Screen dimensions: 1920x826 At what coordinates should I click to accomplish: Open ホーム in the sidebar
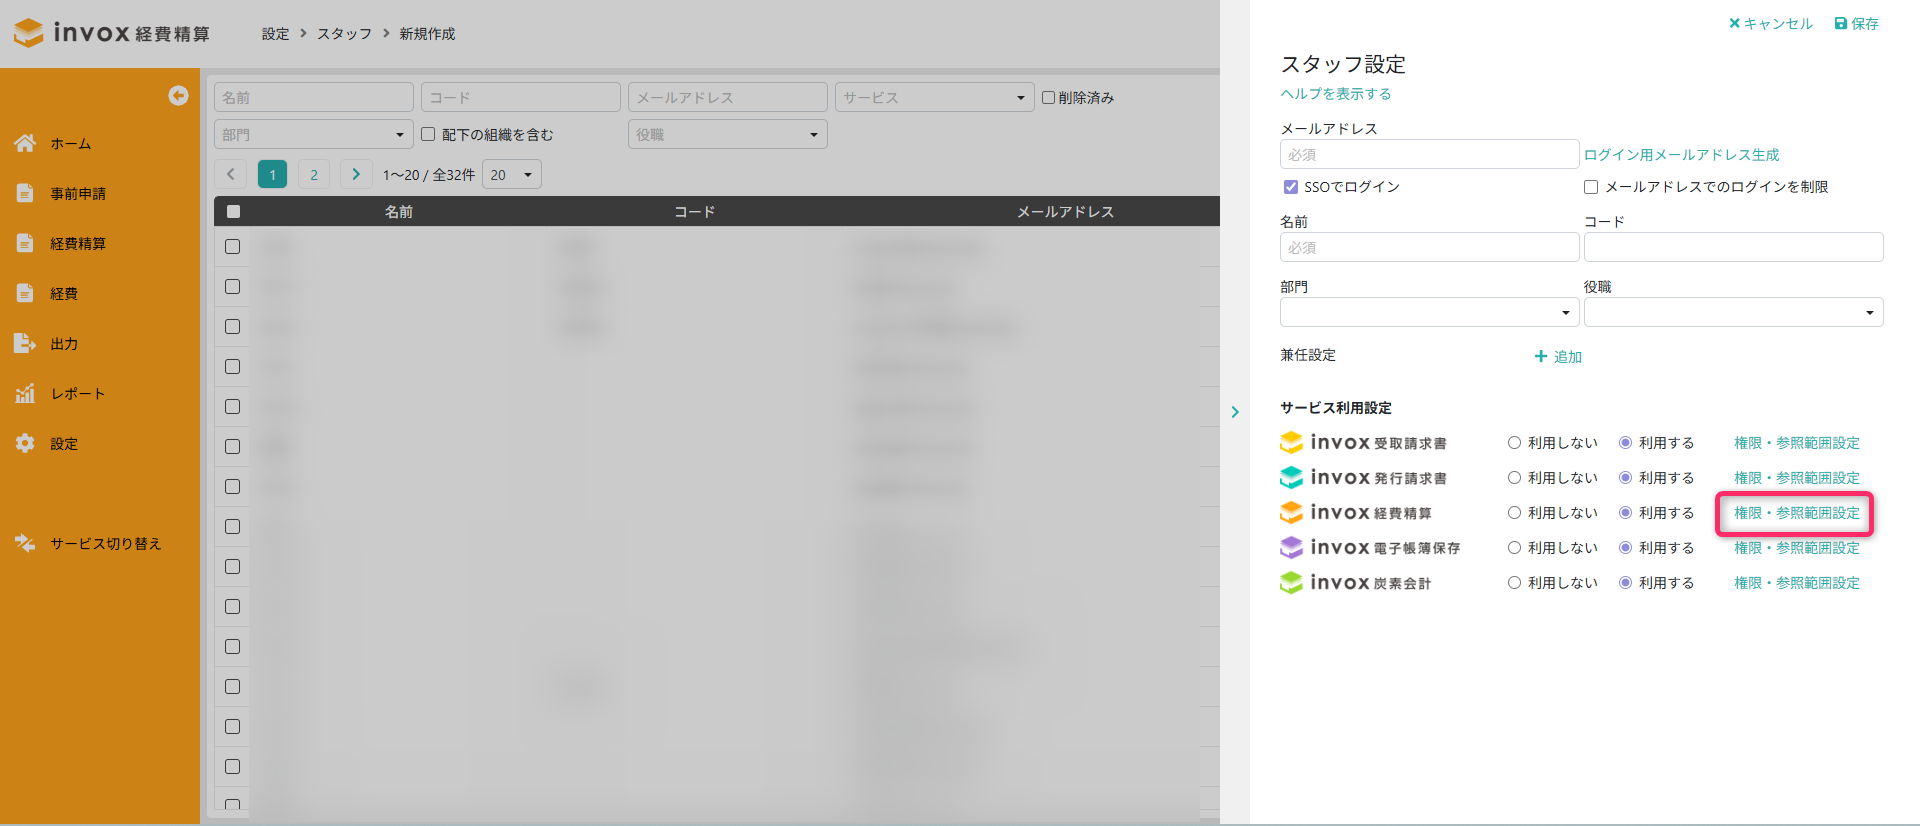click(x=71, y=144)
